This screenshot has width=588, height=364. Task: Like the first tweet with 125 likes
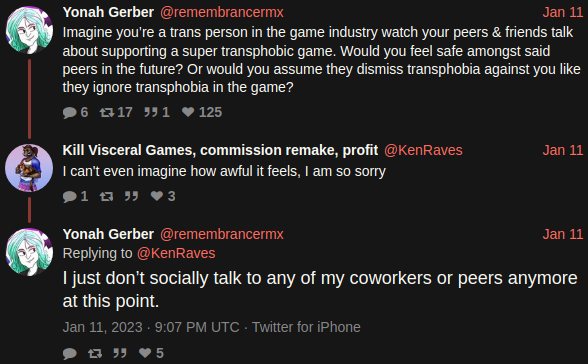coord(188,112)
